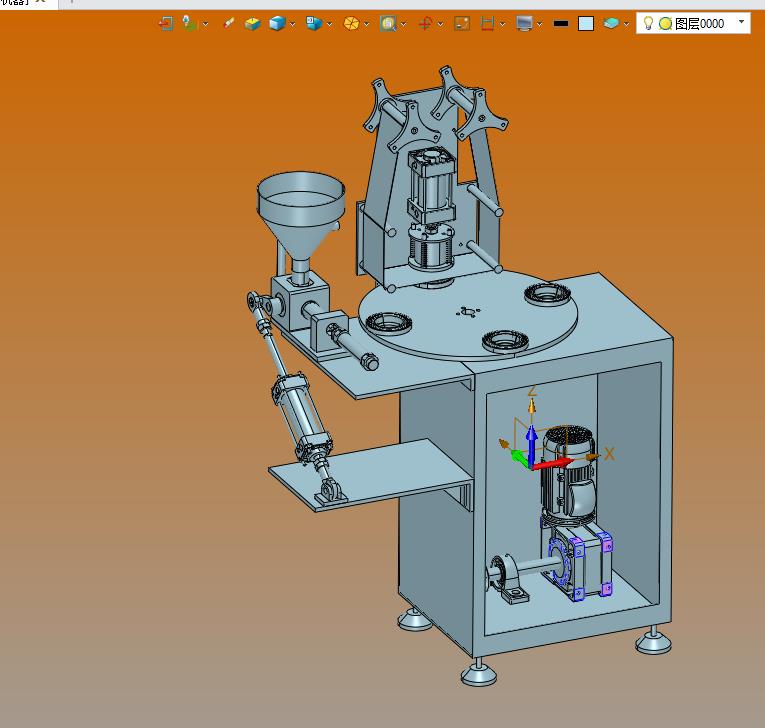The image size is (765, 728).
Task: Click the exit icon with red arrow
Action: click(x=166, y=23)
